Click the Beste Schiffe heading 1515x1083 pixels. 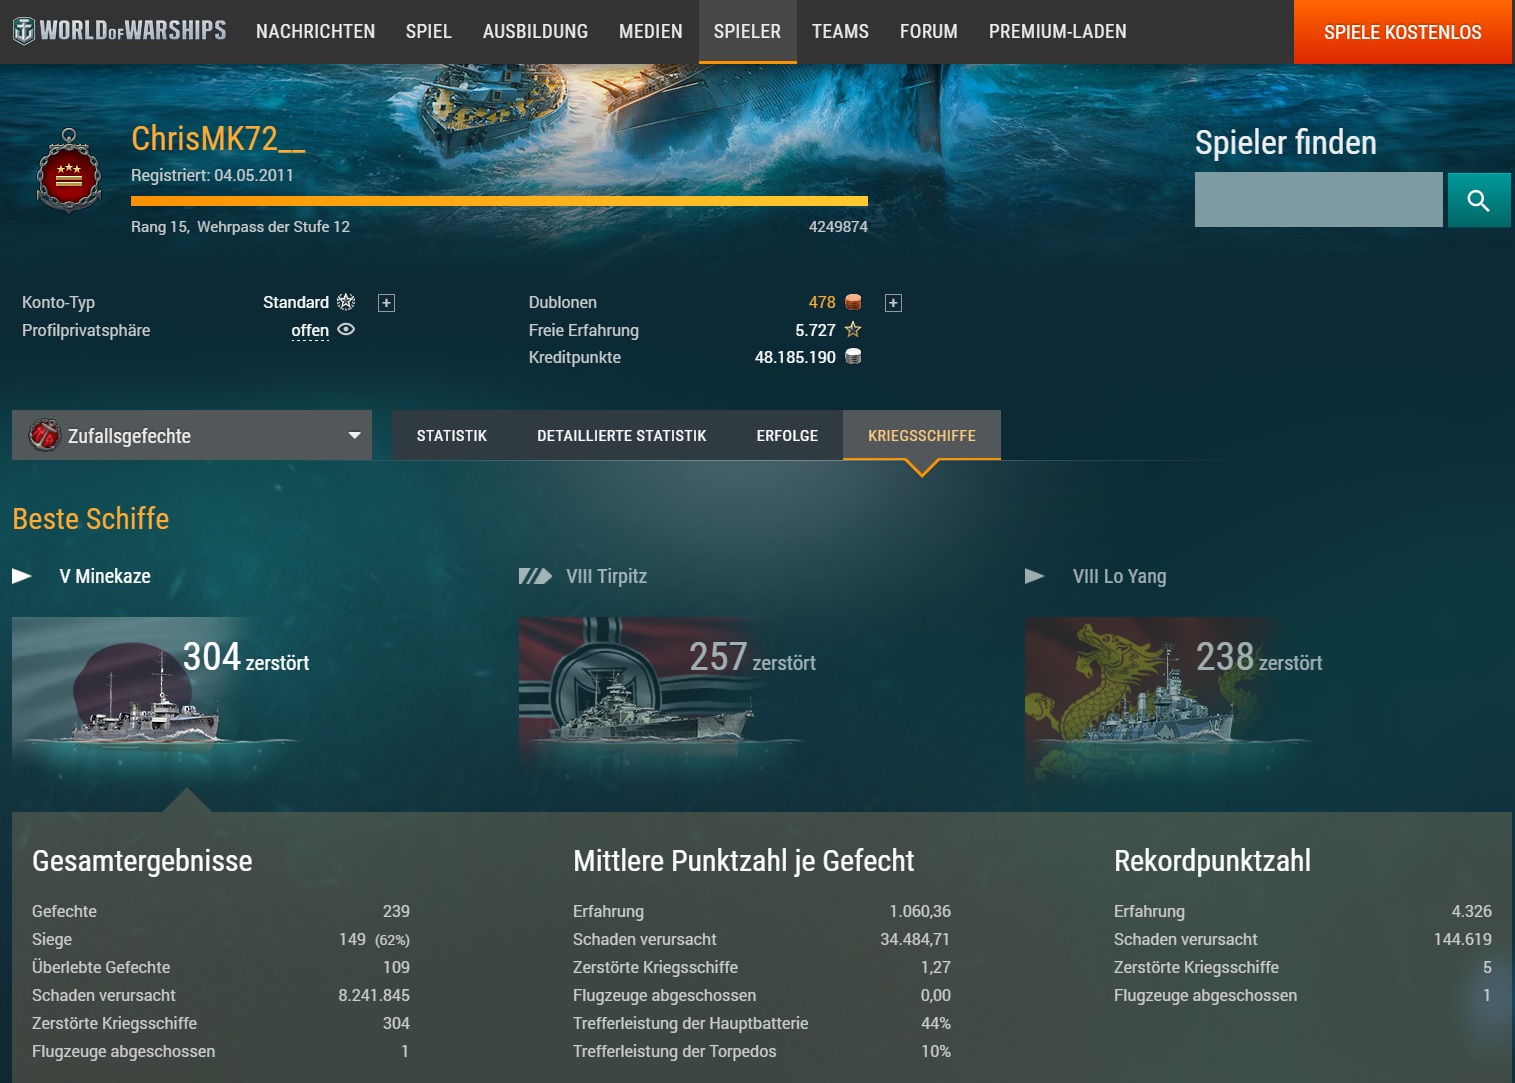[91, 519]
